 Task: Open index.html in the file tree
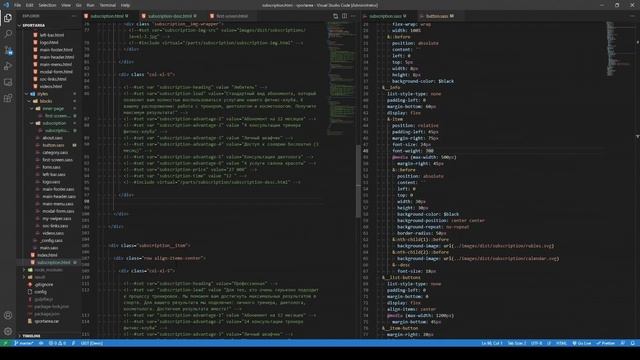click(47, 256)
